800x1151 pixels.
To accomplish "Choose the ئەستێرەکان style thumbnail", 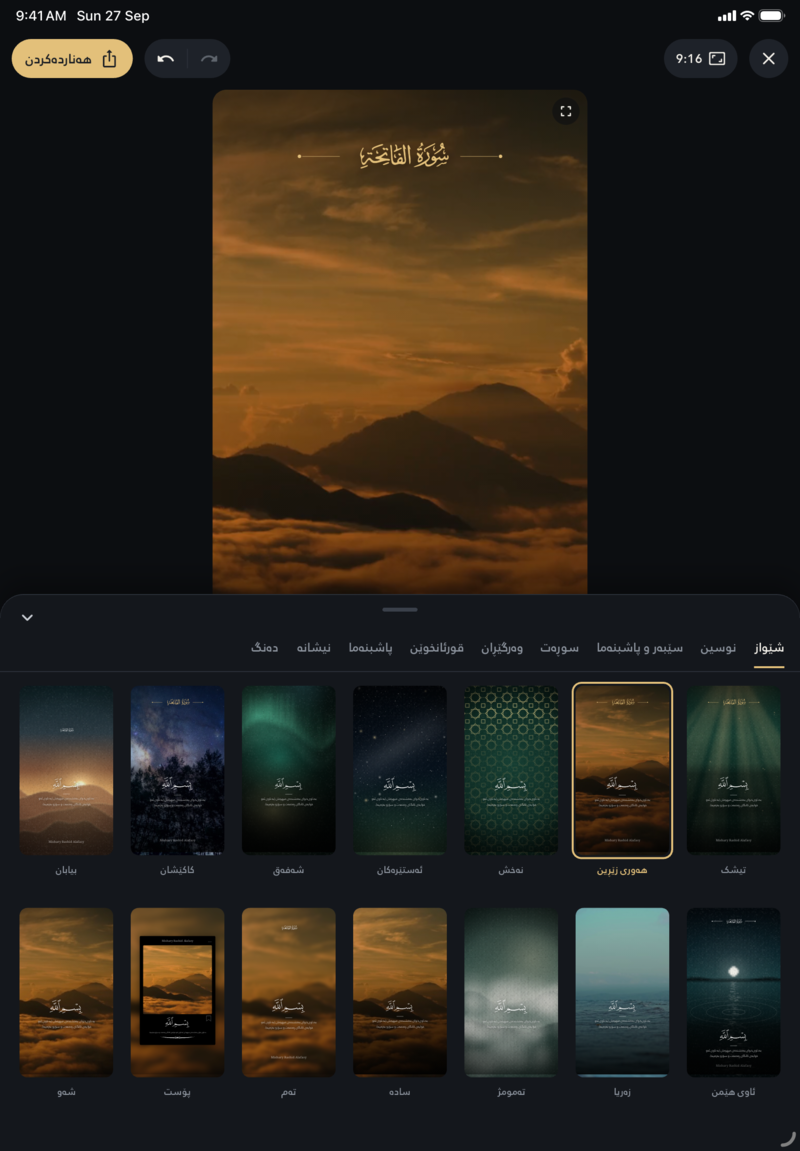I will coord(400,770).
